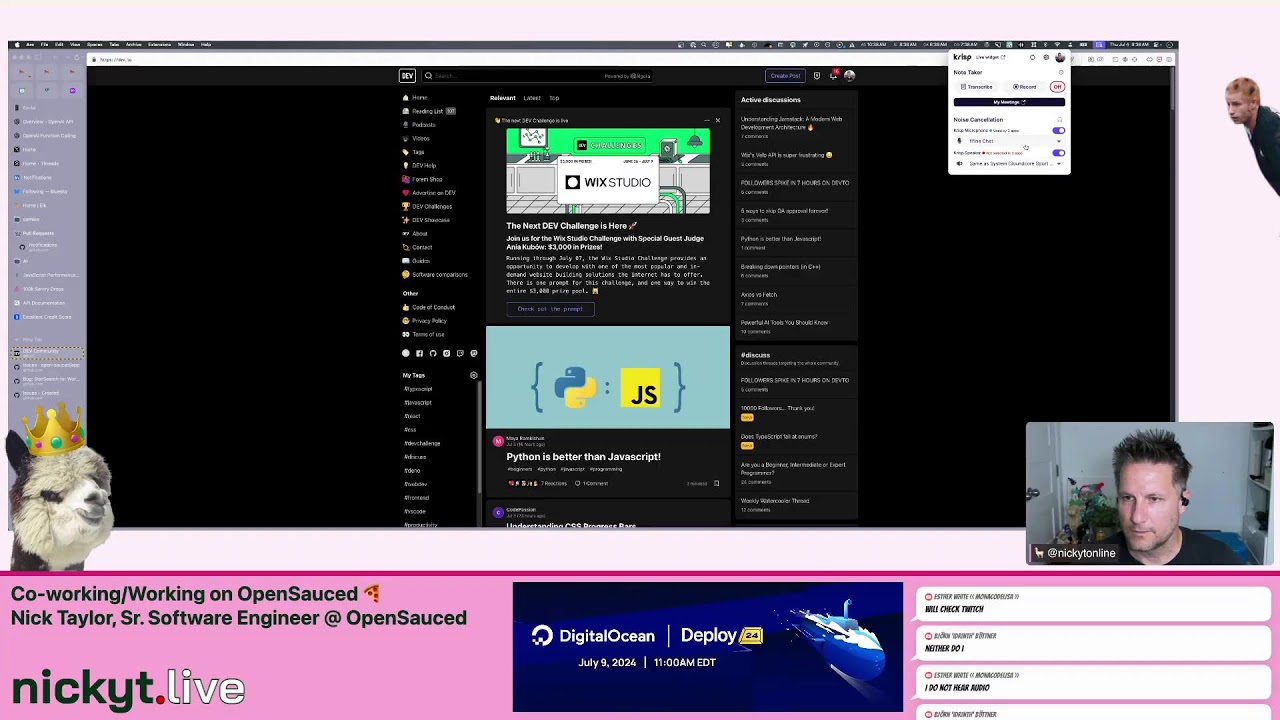Viewport: 1280px width, 720px height.
Task: Open Live widget link in Krisp
Action: [x=990, y=57]
